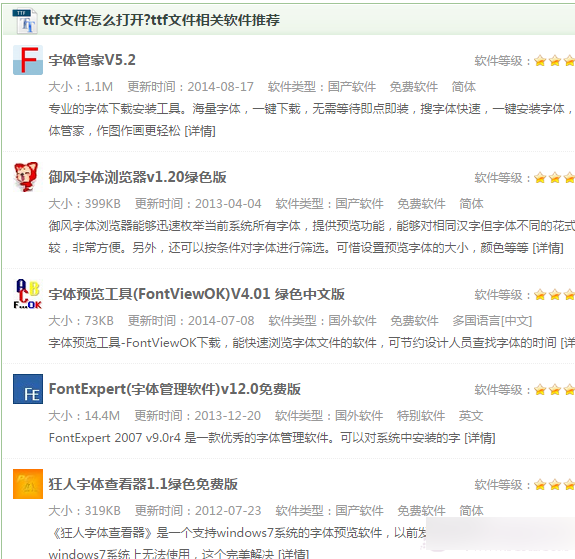The image size is (575, 559).
Task: Click first star rating of 狂人字体查看器
Action: [540, 485]
